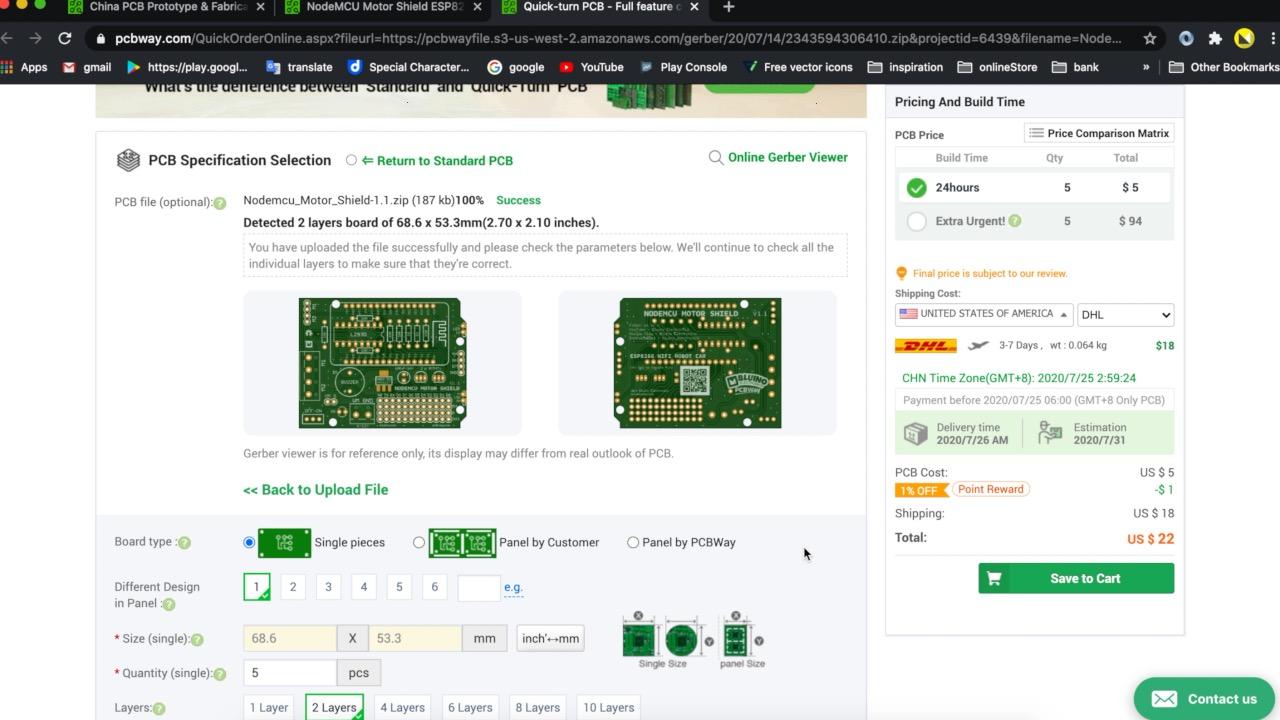The height and width of the screenshot is (720, 1280).
Task: Switch to China PCB Prototype tab
Action: coord(167,8)
